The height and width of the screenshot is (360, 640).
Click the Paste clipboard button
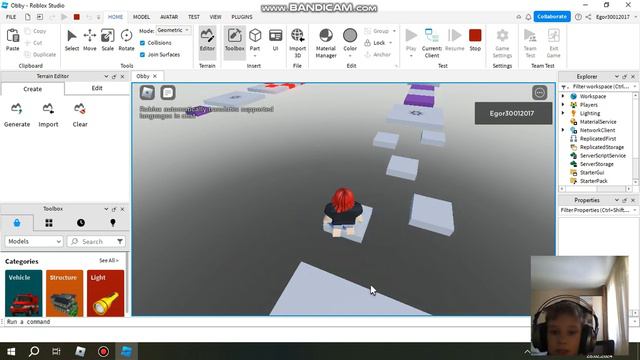[13, 40]
